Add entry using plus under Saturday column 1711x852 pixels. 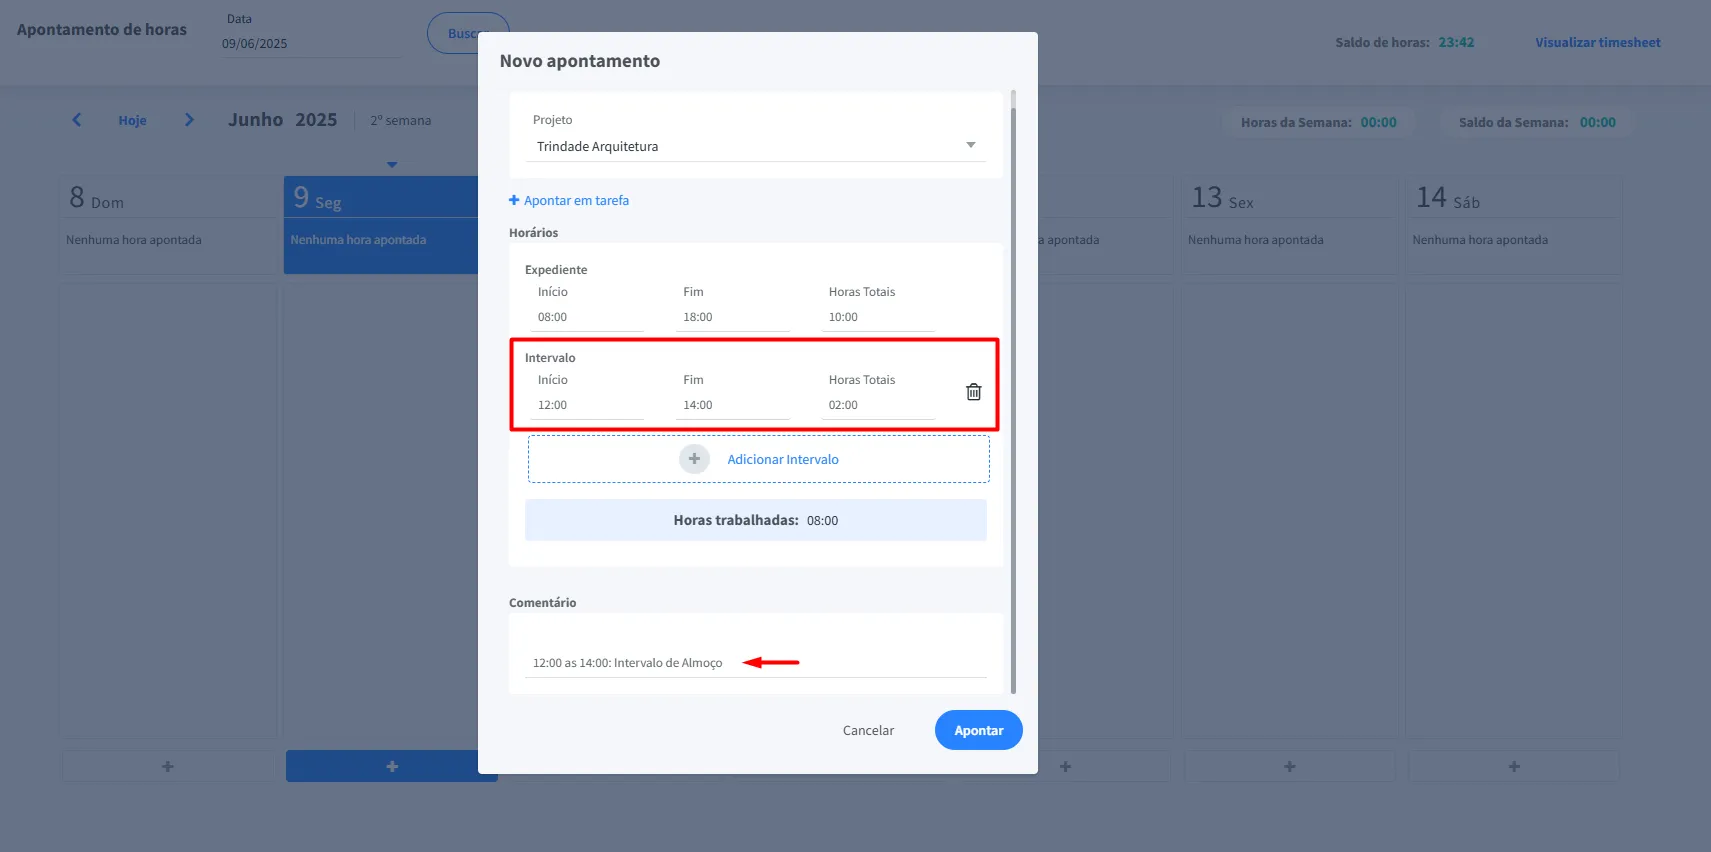[x=1513, y=766]
